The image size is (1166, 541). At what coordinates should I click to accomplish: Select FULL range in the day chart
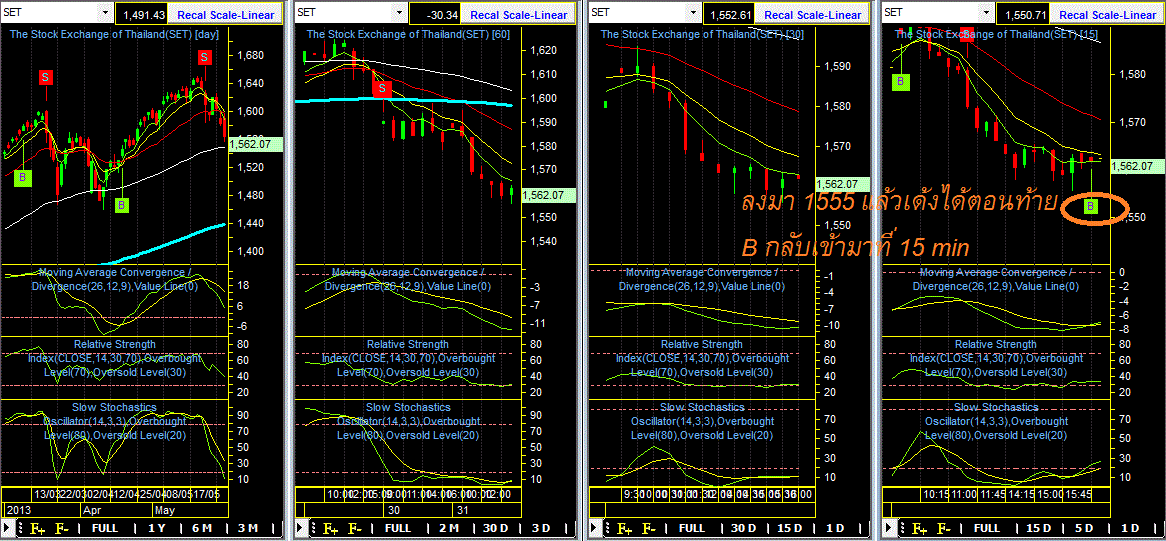coord(104,528)
